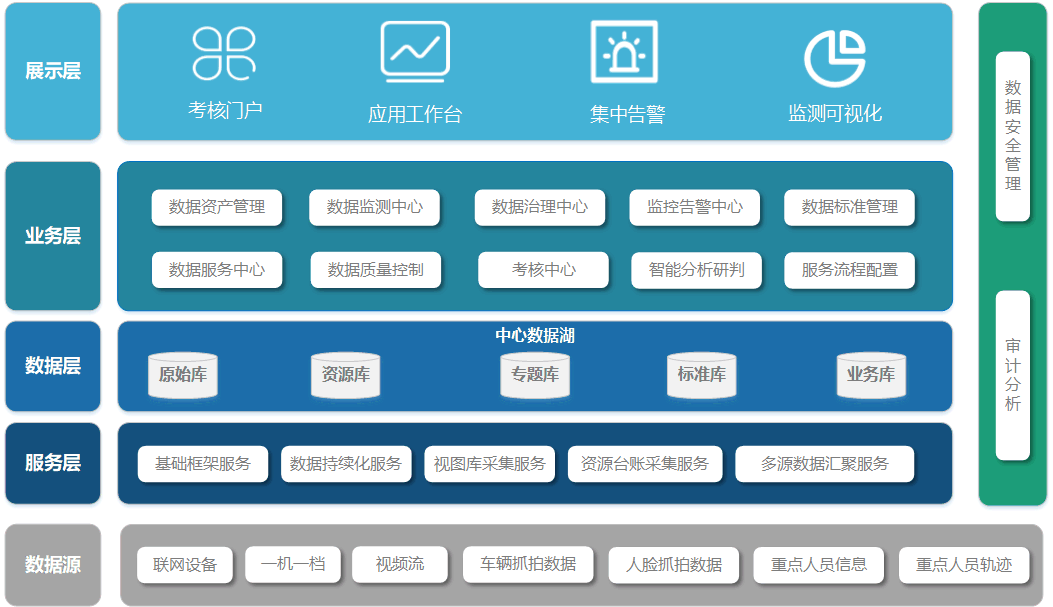
Task: Choose the 车辆抓拍数据 data source
Action: (527, 564)
